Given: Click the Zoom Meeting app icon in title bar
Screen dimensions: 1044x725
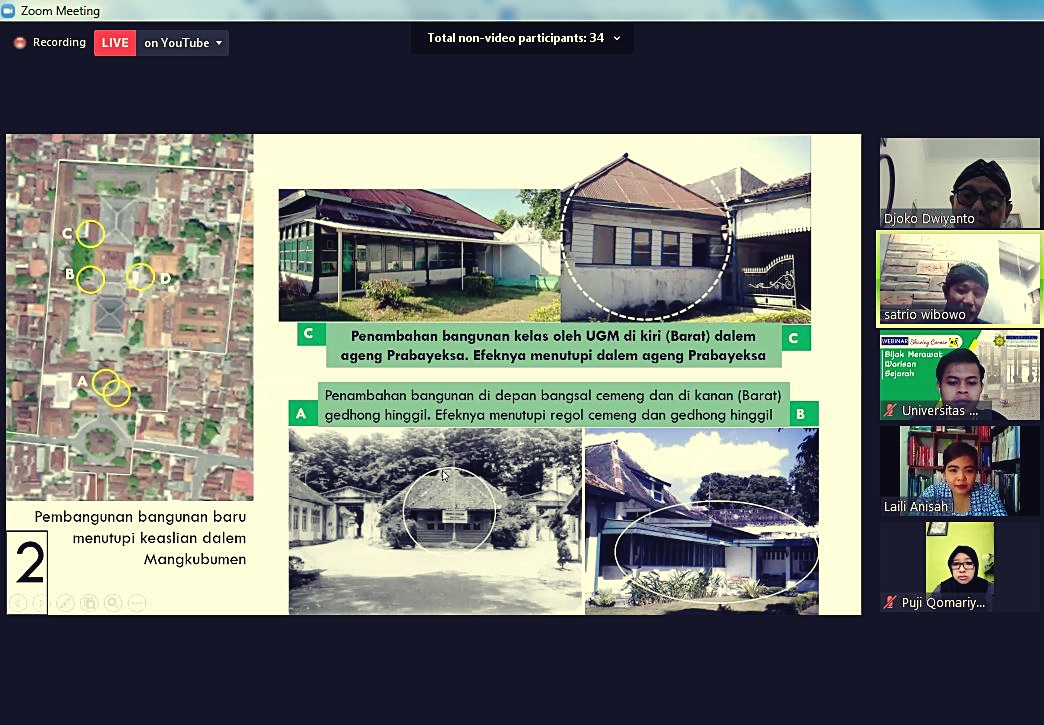Looking at the screenshot, I should (8, 10).
